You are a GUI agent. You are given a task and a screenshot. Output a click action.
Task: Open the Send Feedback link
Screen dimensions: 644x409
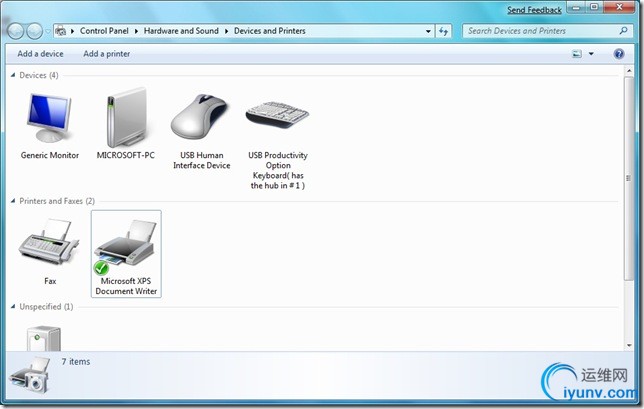pos(534,10)
